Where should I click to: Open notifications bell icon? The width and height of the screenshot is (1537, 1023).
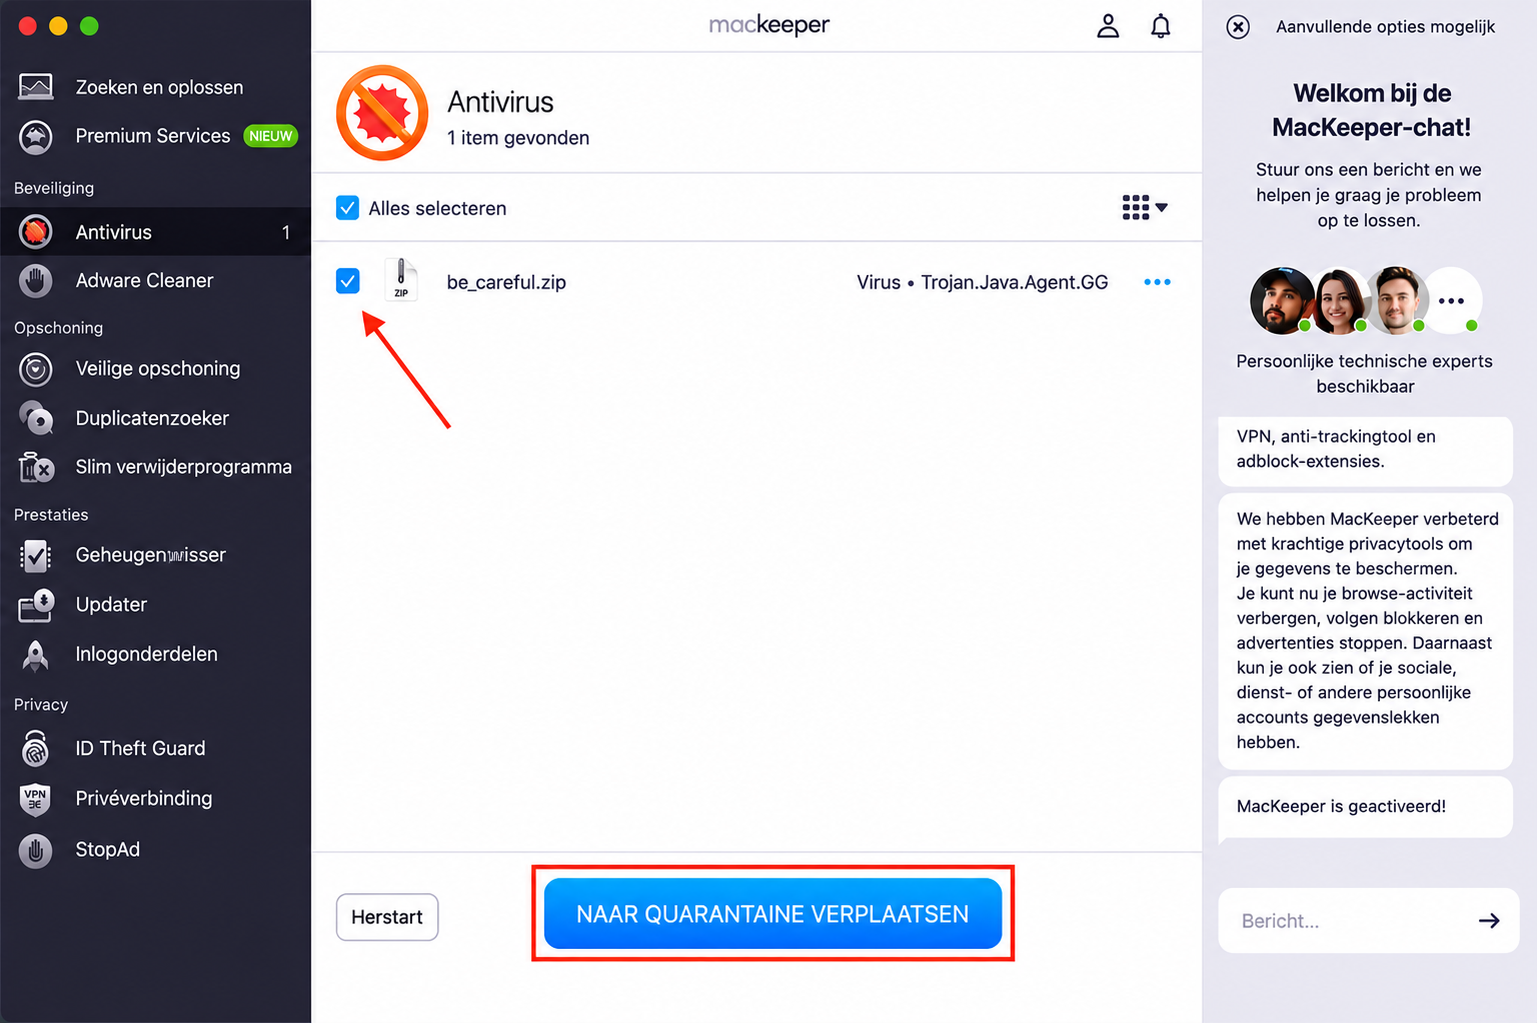(x=1160, y=26)
